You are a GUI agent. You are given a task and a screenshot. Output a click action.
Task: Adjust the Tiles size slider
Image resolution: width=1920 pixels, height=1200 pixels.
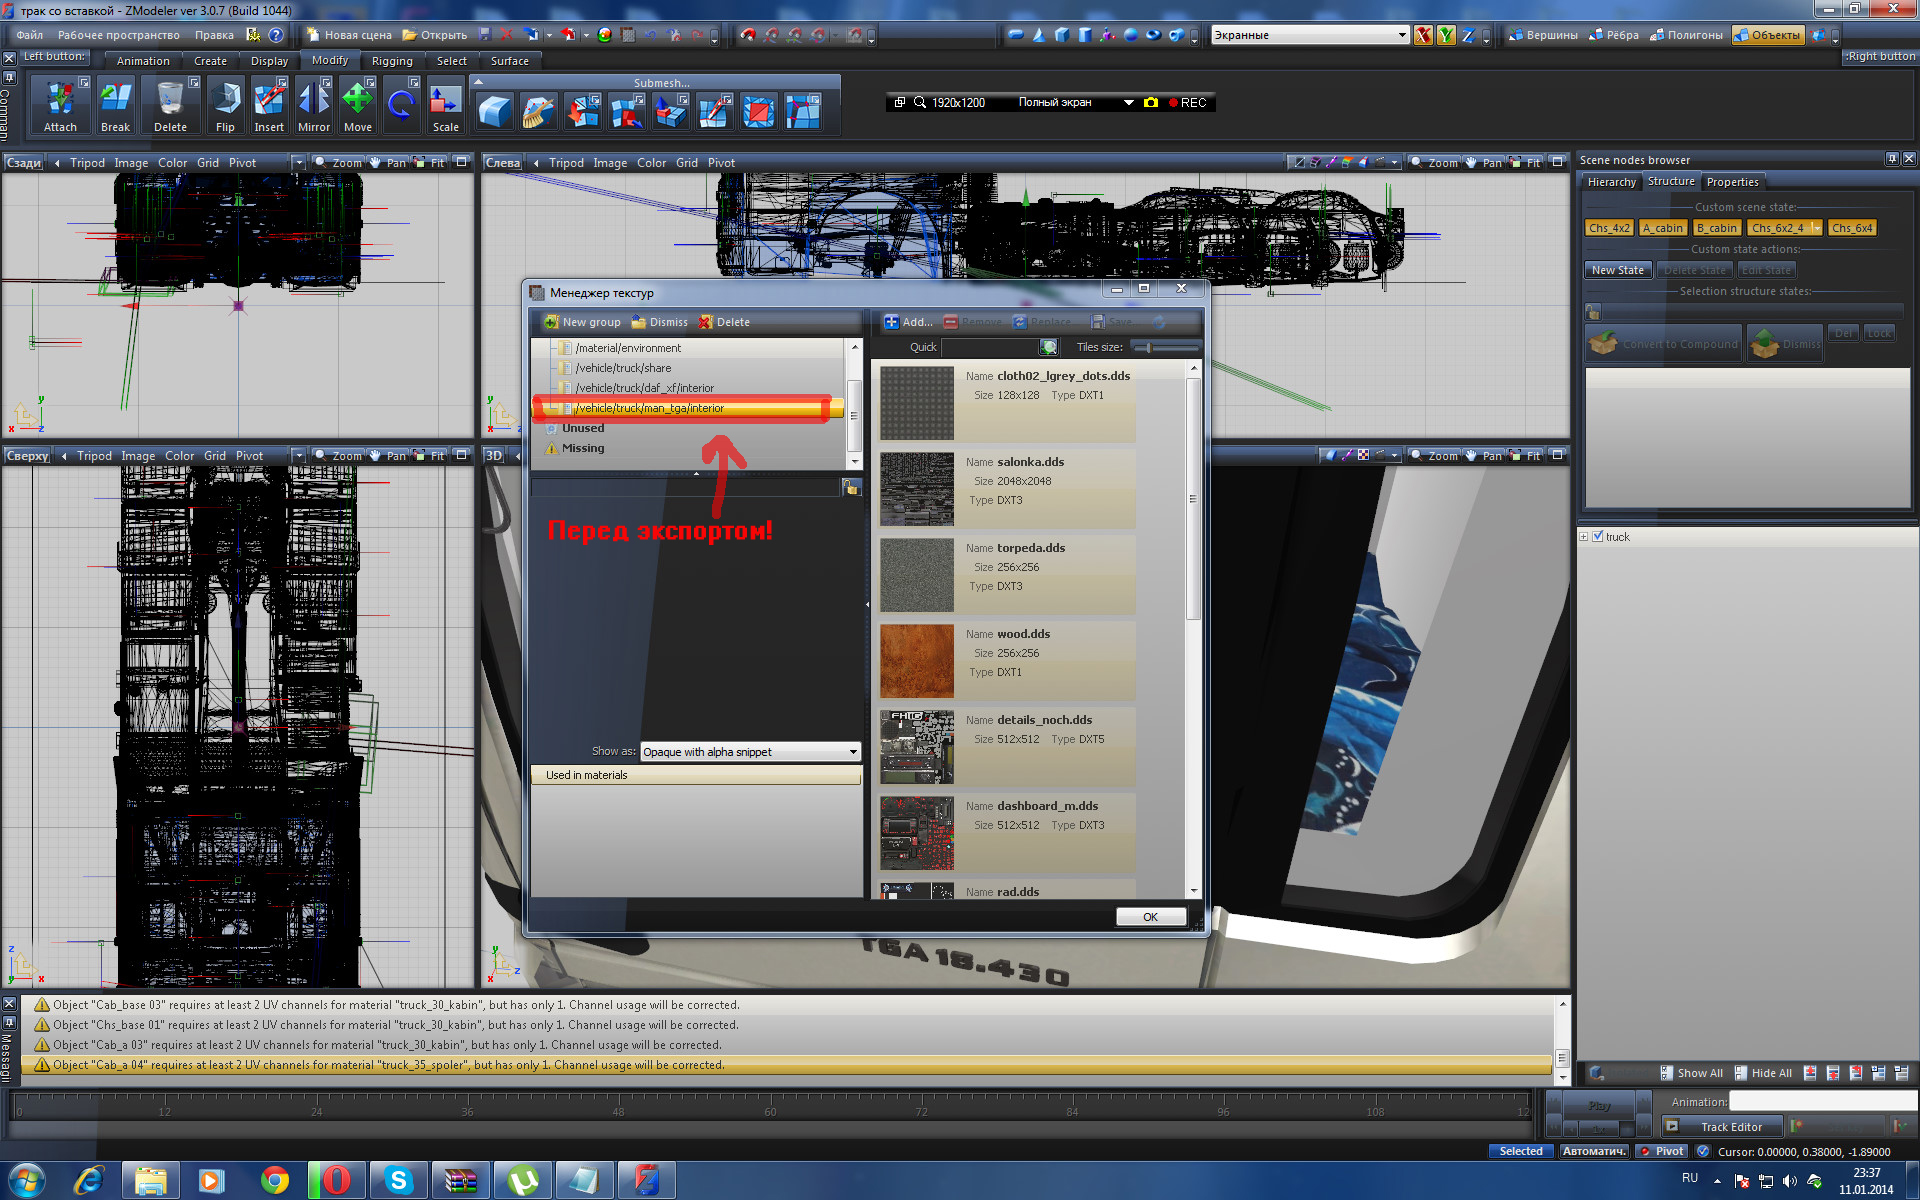point(1150,347)
